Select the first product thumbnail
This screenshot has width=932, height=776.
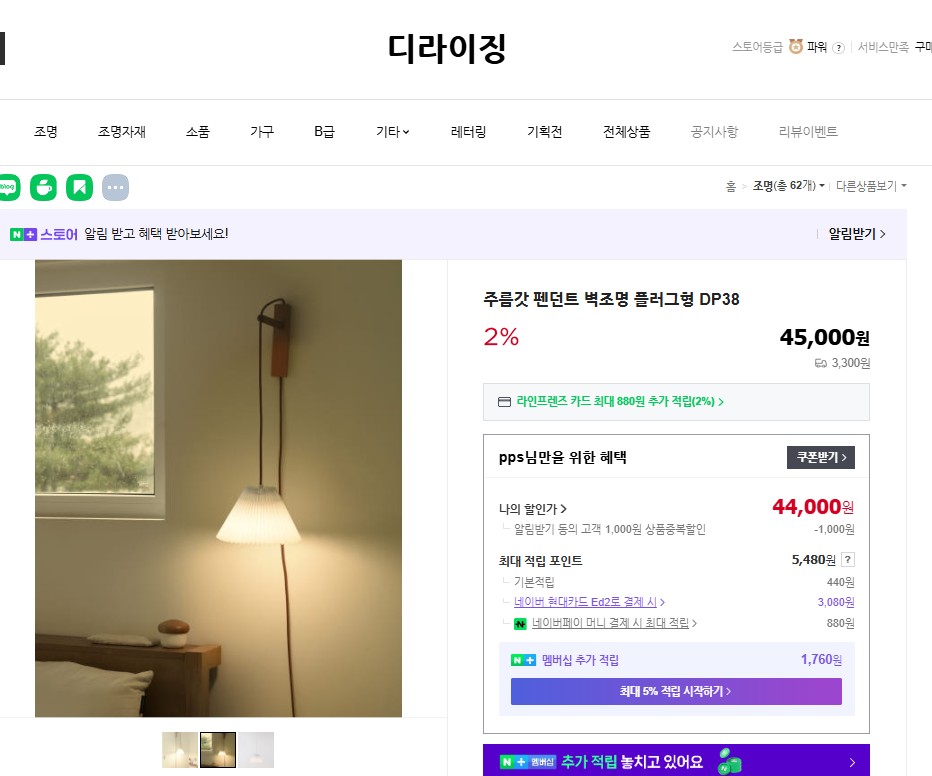pos(180,750)
